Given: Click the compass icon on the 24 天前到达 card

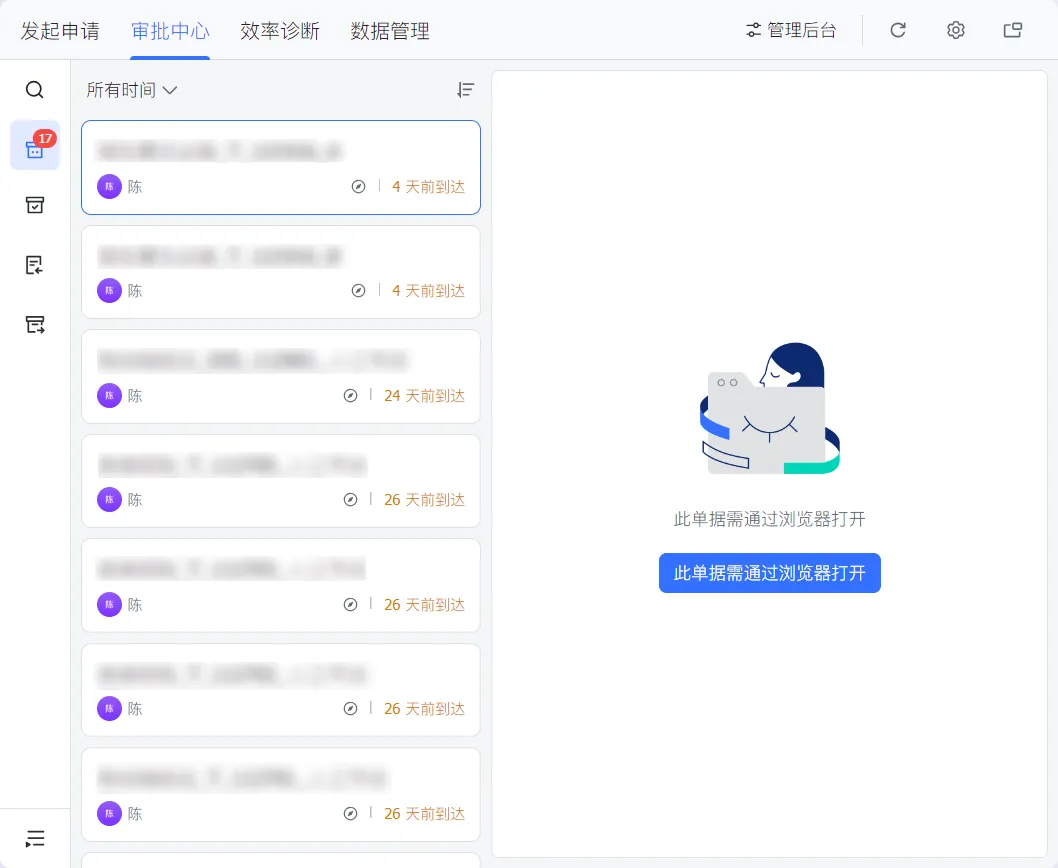Looking at the screenshot, I should 350,396.
